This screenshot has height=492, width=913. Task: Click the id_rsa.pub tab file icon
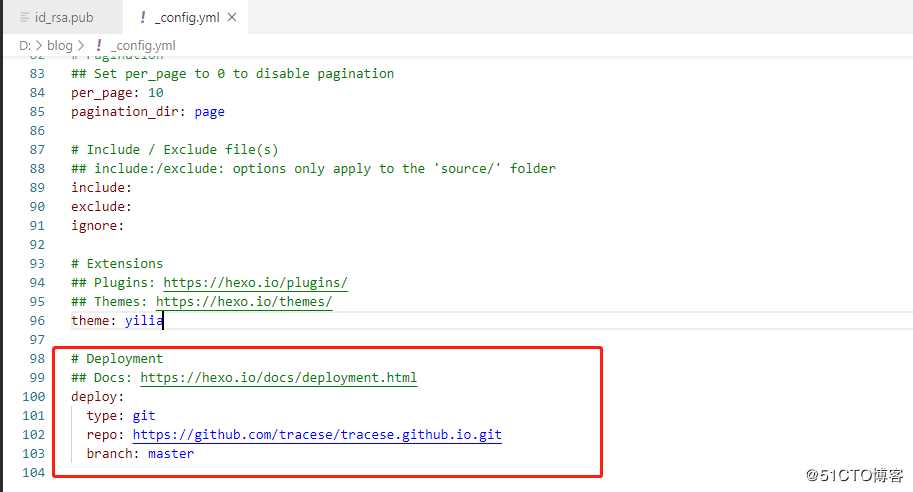coord(24,17)
